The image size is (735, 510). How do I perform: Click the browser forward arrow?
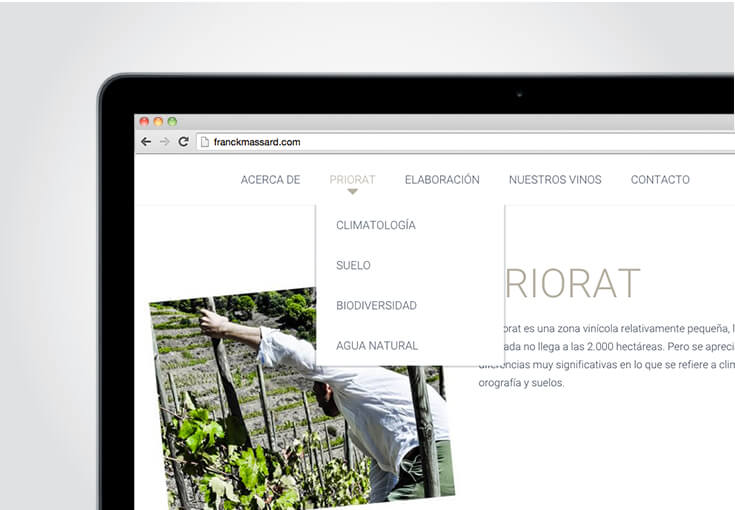(165, 142)
